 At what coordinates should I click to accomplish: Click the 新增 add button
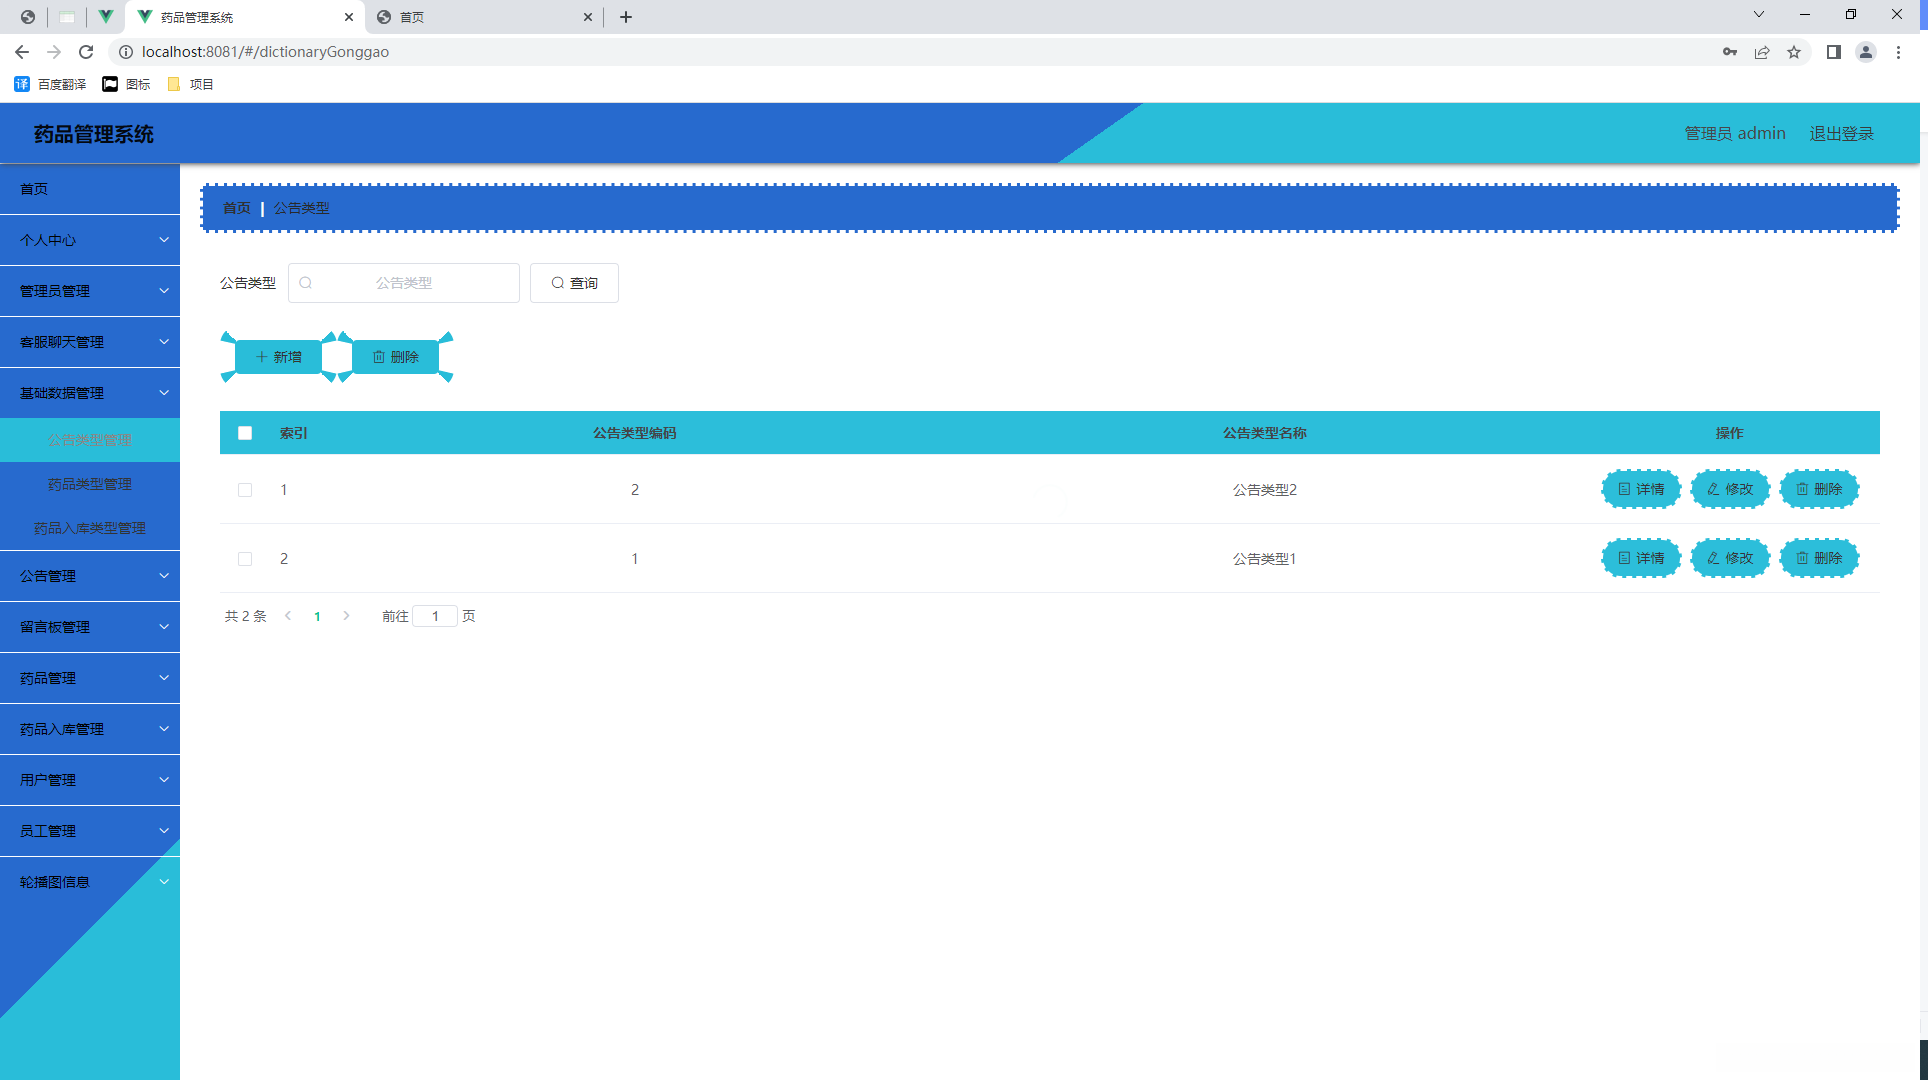click(x=279, y=357)
